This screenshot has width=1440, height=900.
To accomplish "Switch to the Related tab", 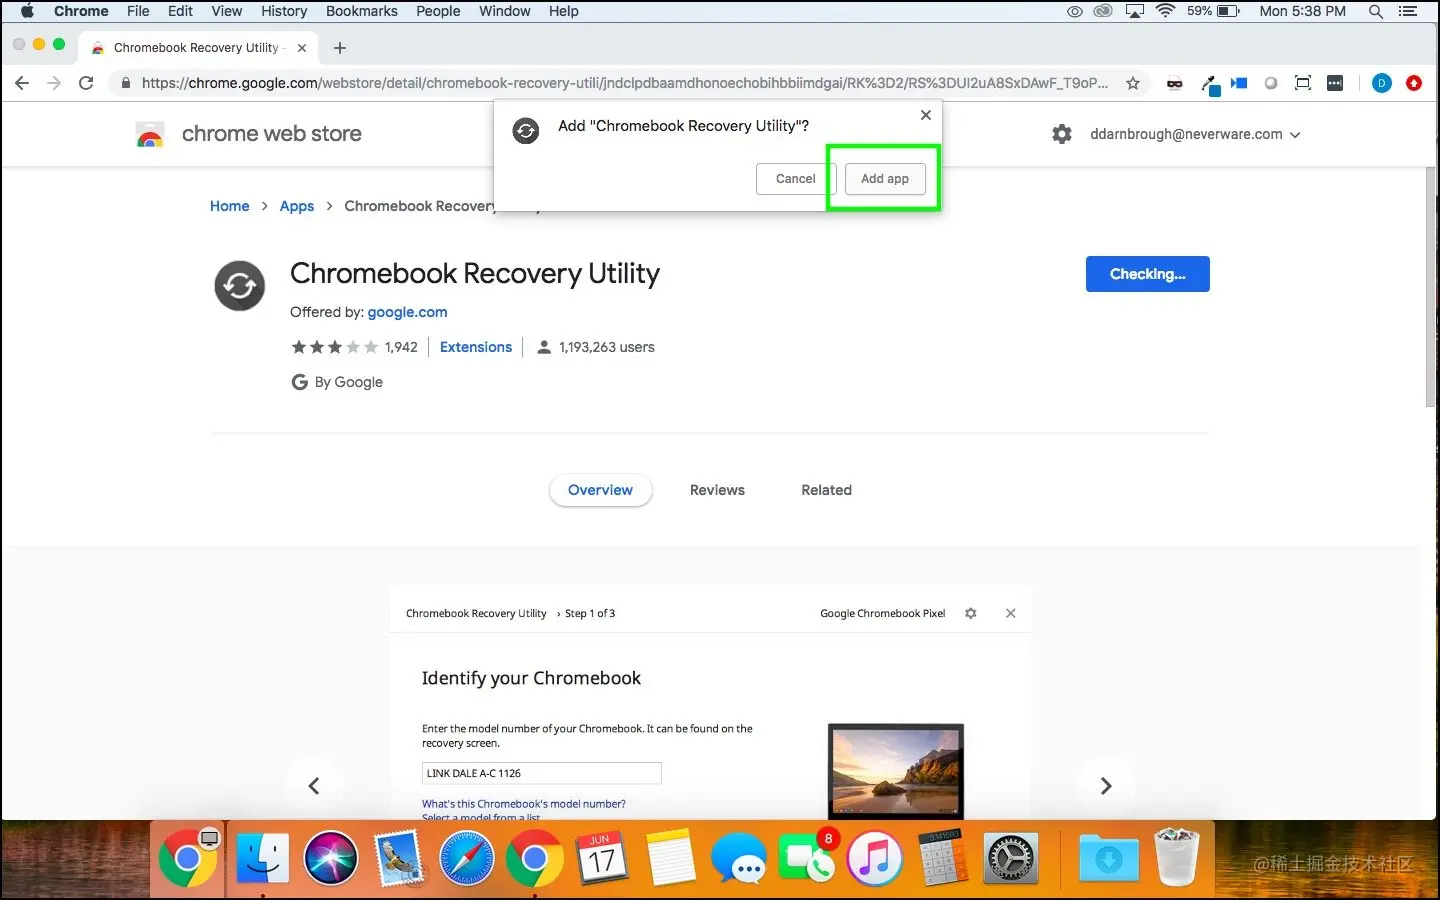I will [x=826, y=490].
